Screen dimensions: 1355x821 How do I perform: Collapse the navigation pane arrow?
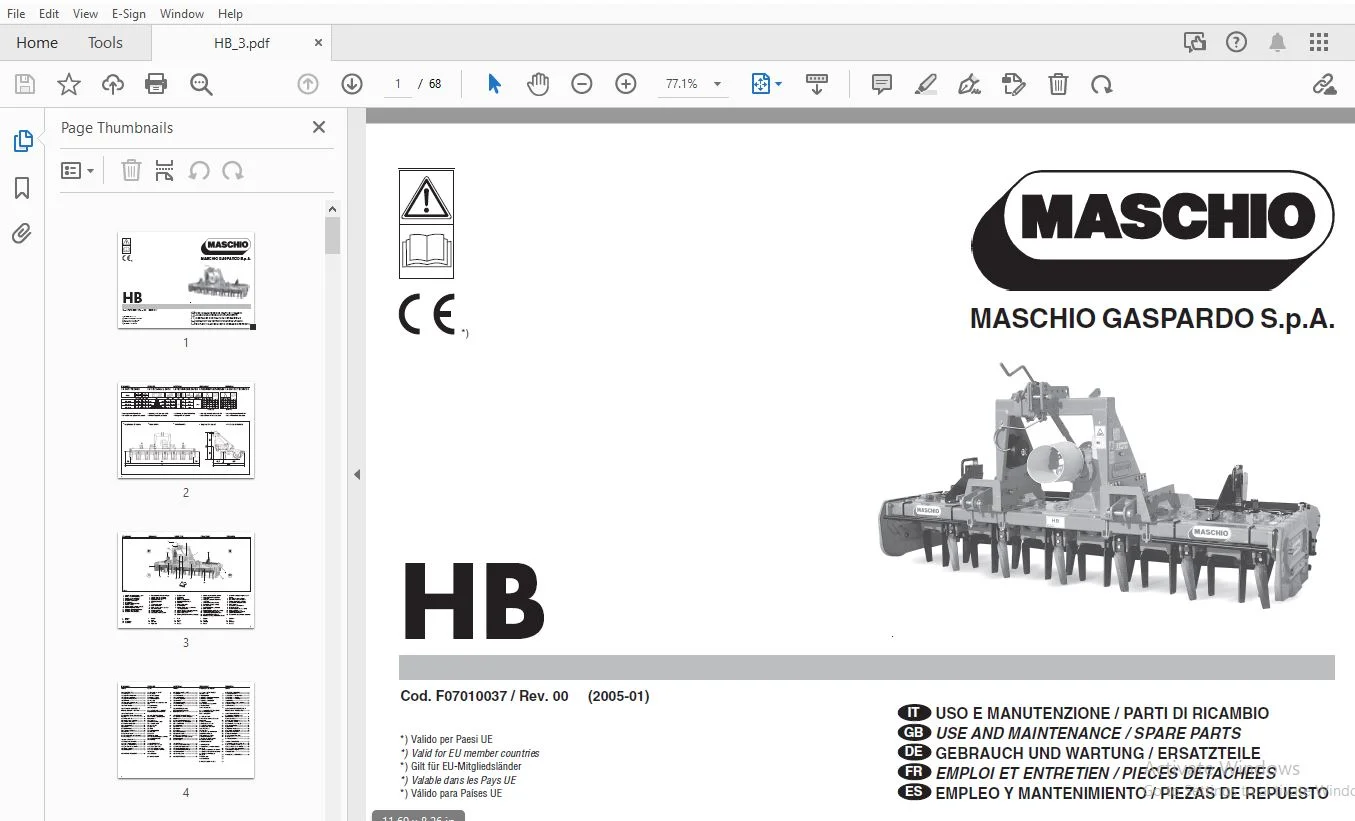(x=357, y=474)
